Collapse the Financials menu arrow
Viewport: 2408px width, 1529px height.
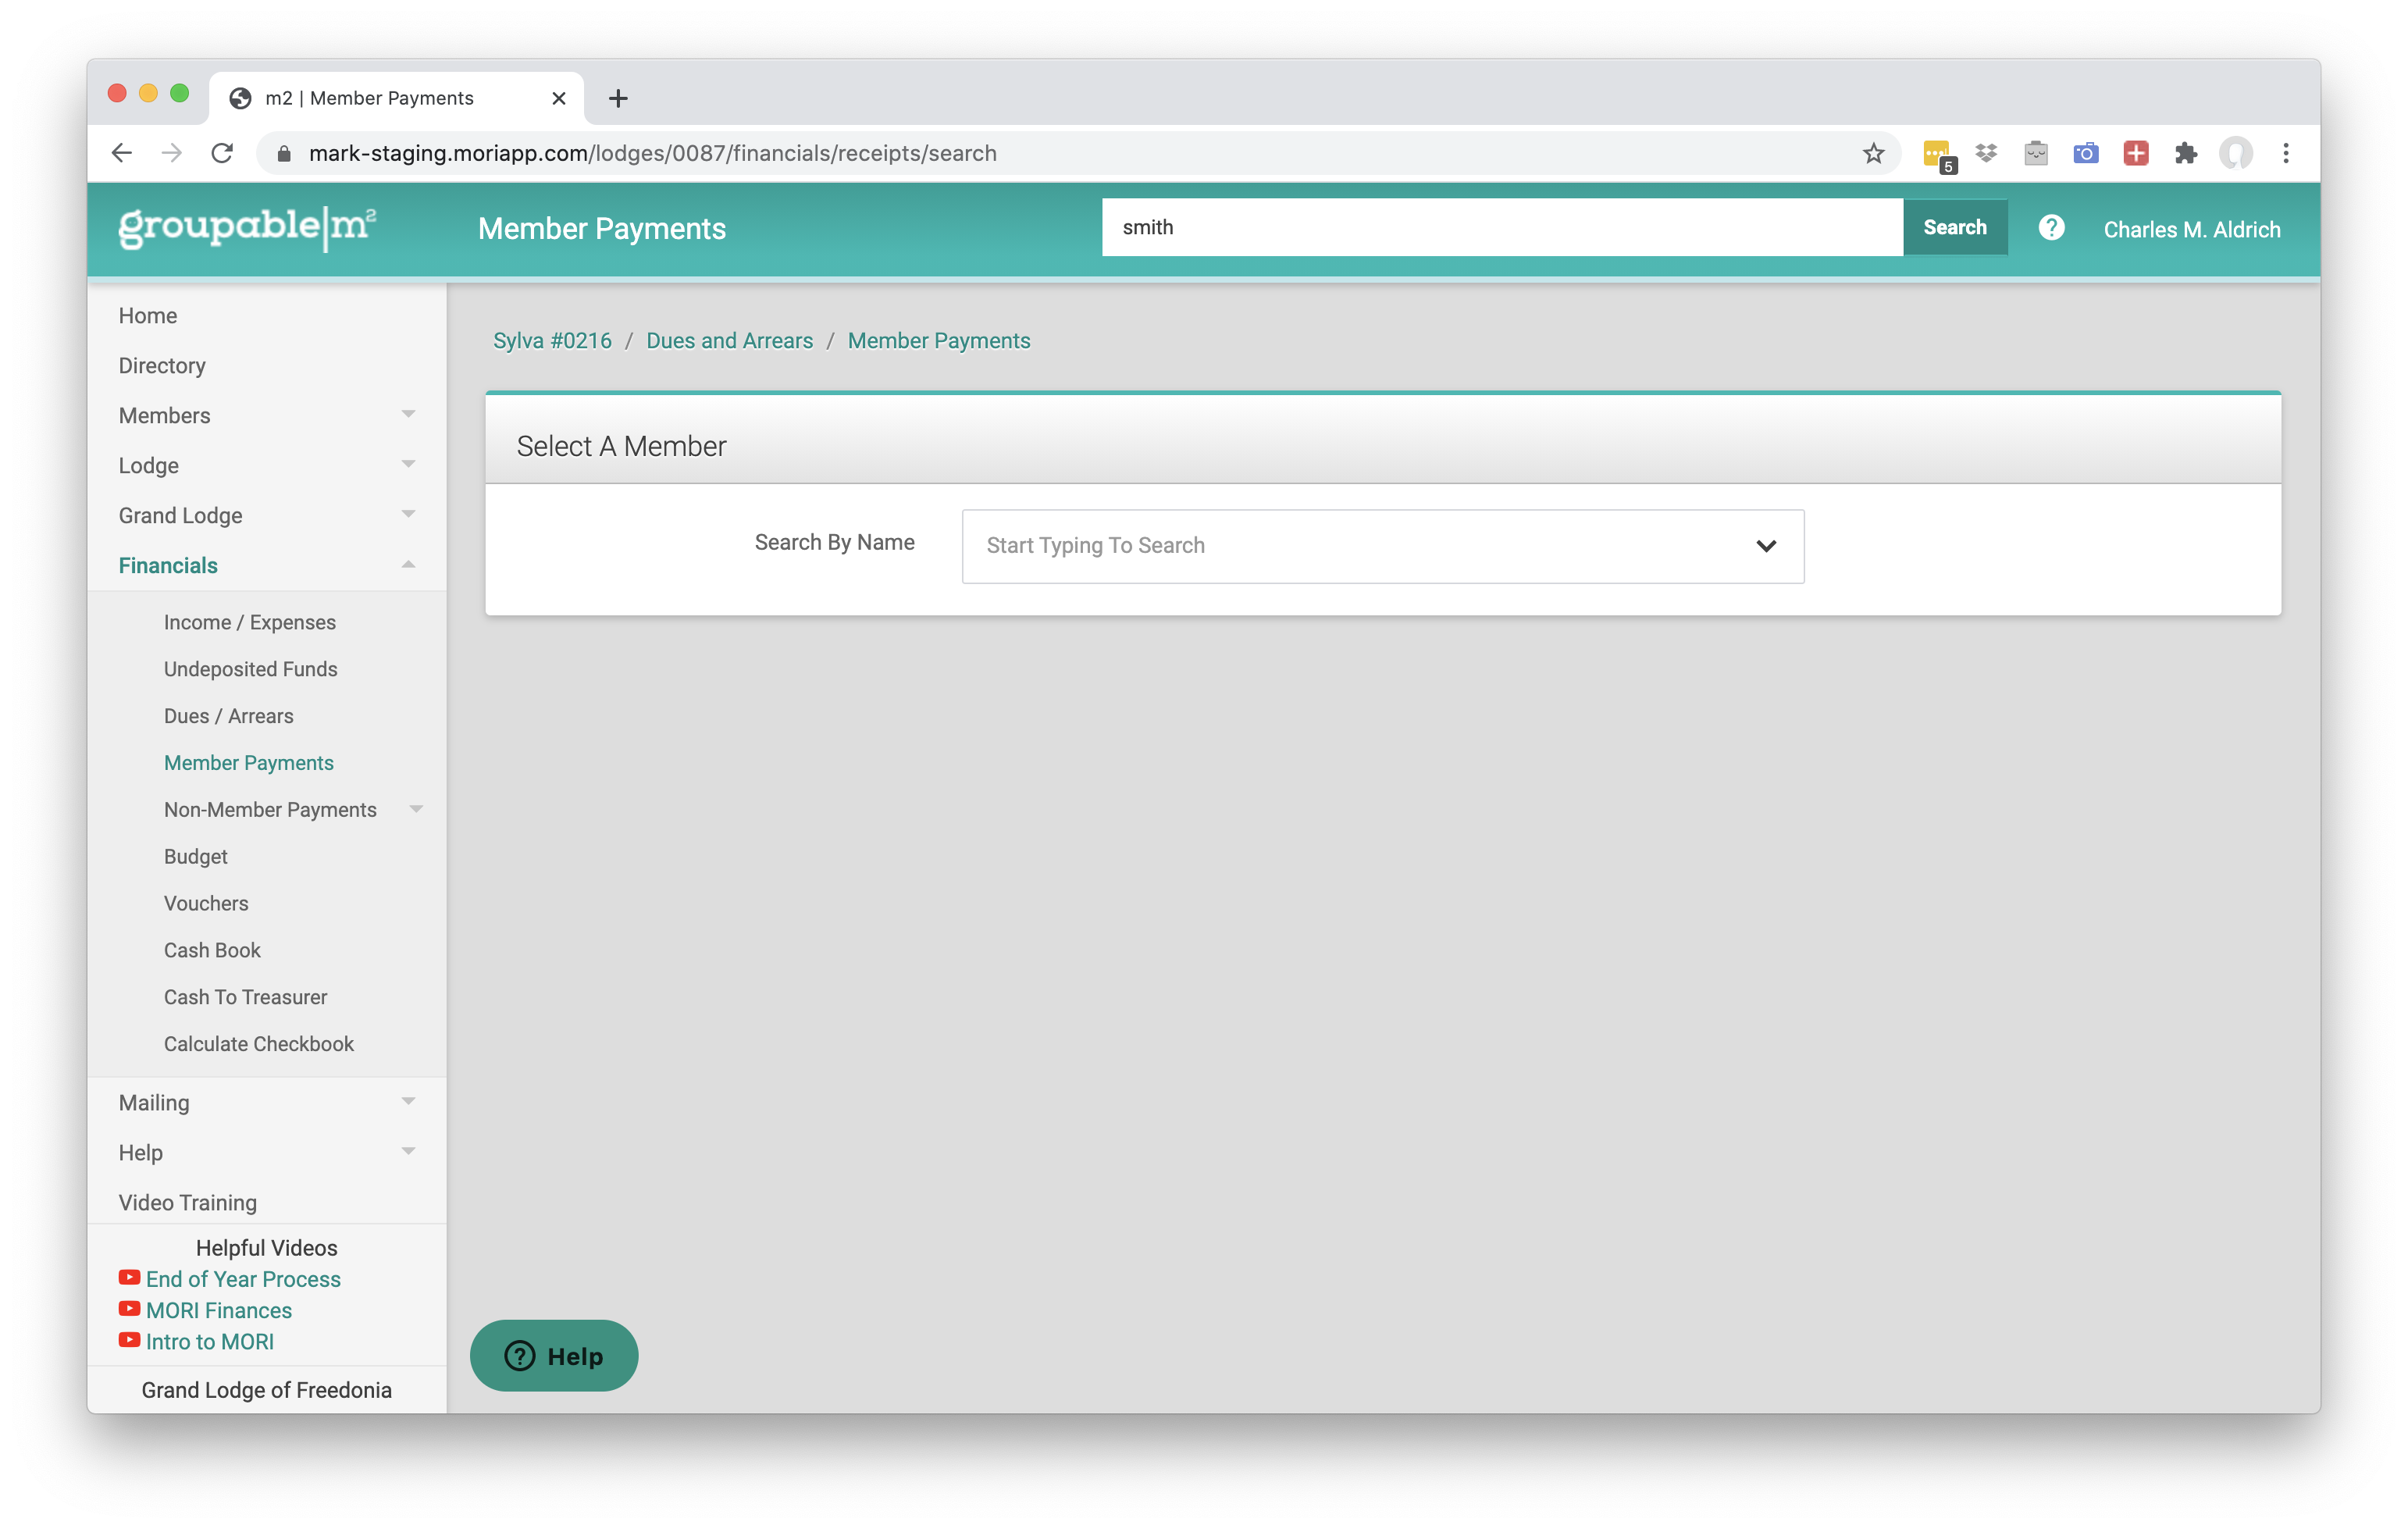(408, 565)
